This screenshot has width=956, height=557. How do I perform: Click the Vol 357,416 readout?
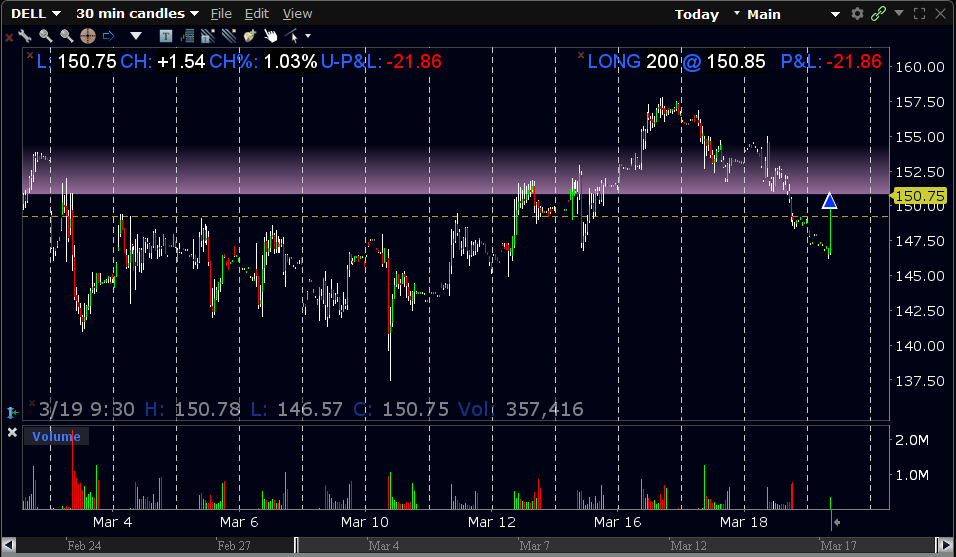tap(520, 409)
